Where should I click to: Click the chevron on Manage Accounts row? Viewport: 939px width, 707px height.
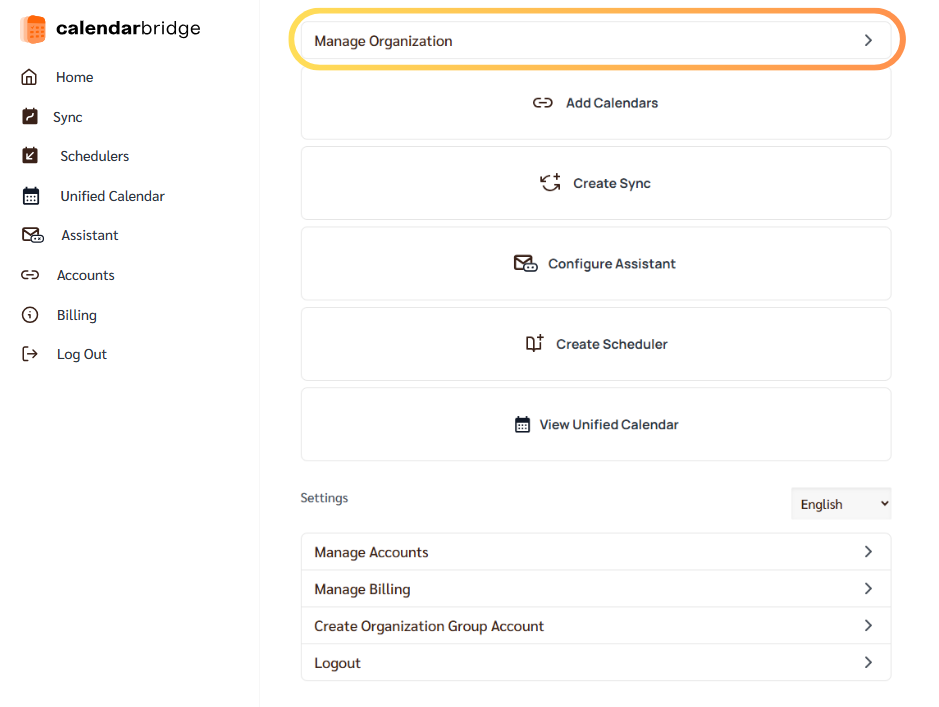868,551
